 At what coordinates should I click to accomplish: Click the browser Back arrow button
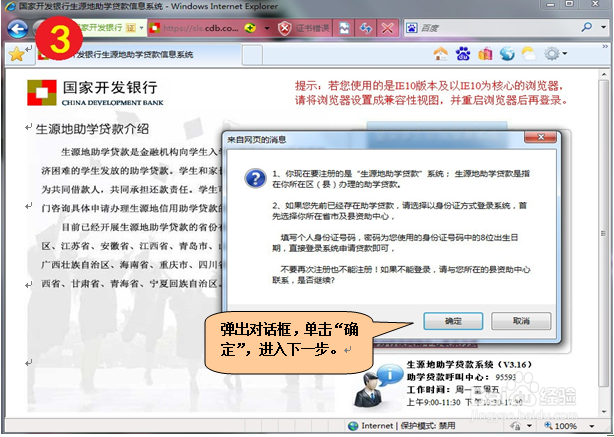(18, 29)
